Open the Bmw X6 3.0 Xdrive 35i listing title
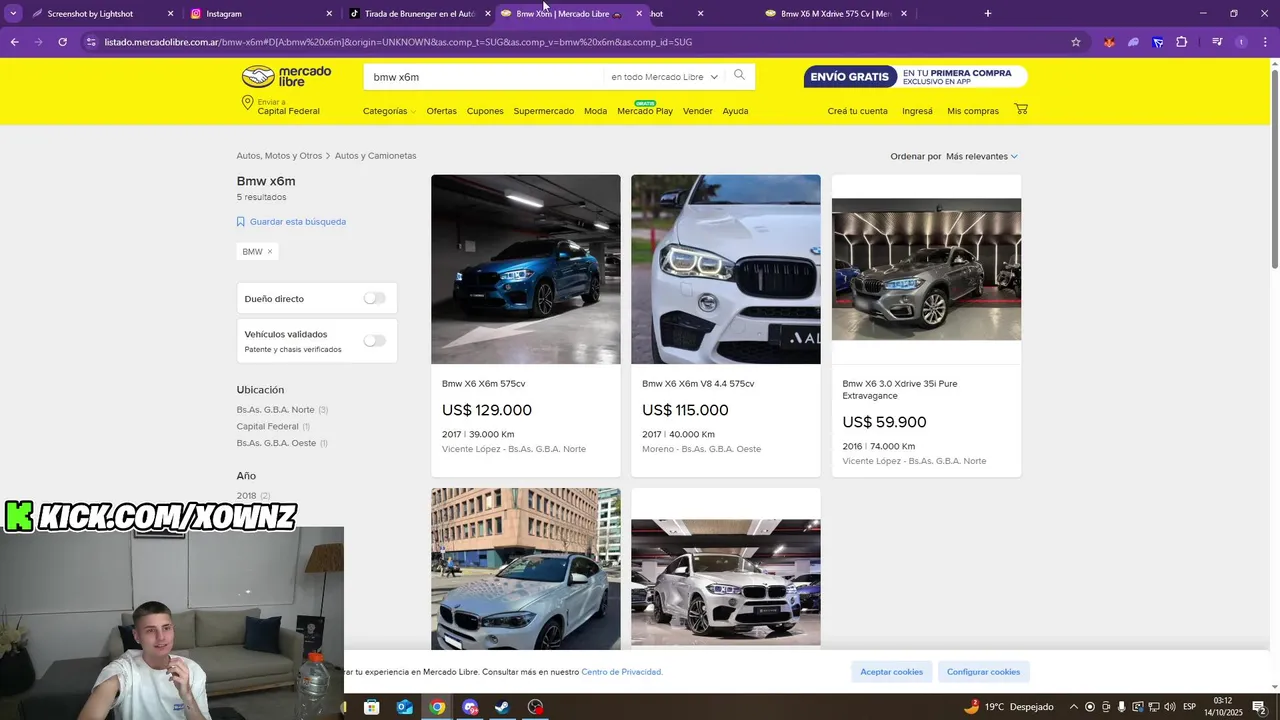 pos(900,390)
